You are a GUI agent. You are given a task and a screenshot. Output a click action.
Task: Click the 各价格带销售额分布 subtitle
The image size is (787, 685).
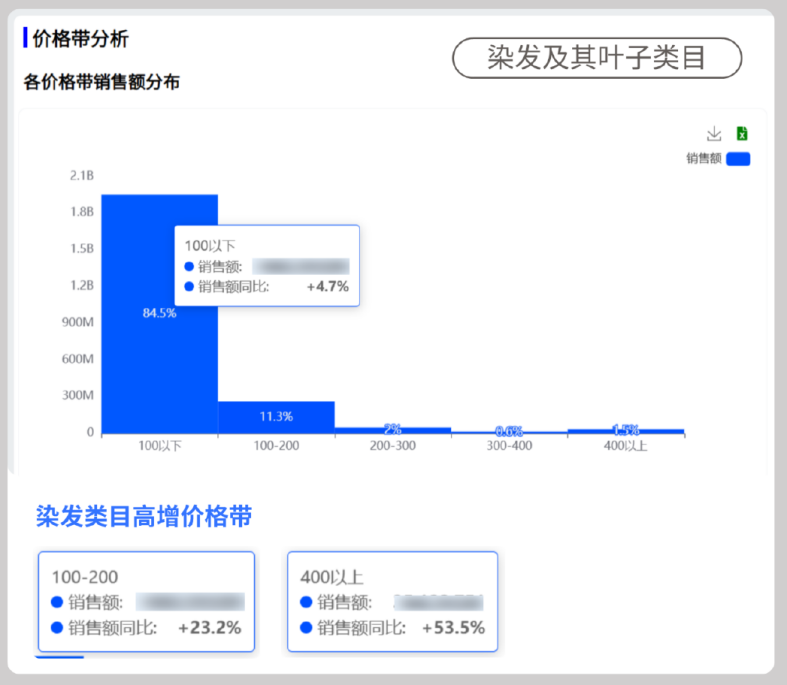point(101,82)
